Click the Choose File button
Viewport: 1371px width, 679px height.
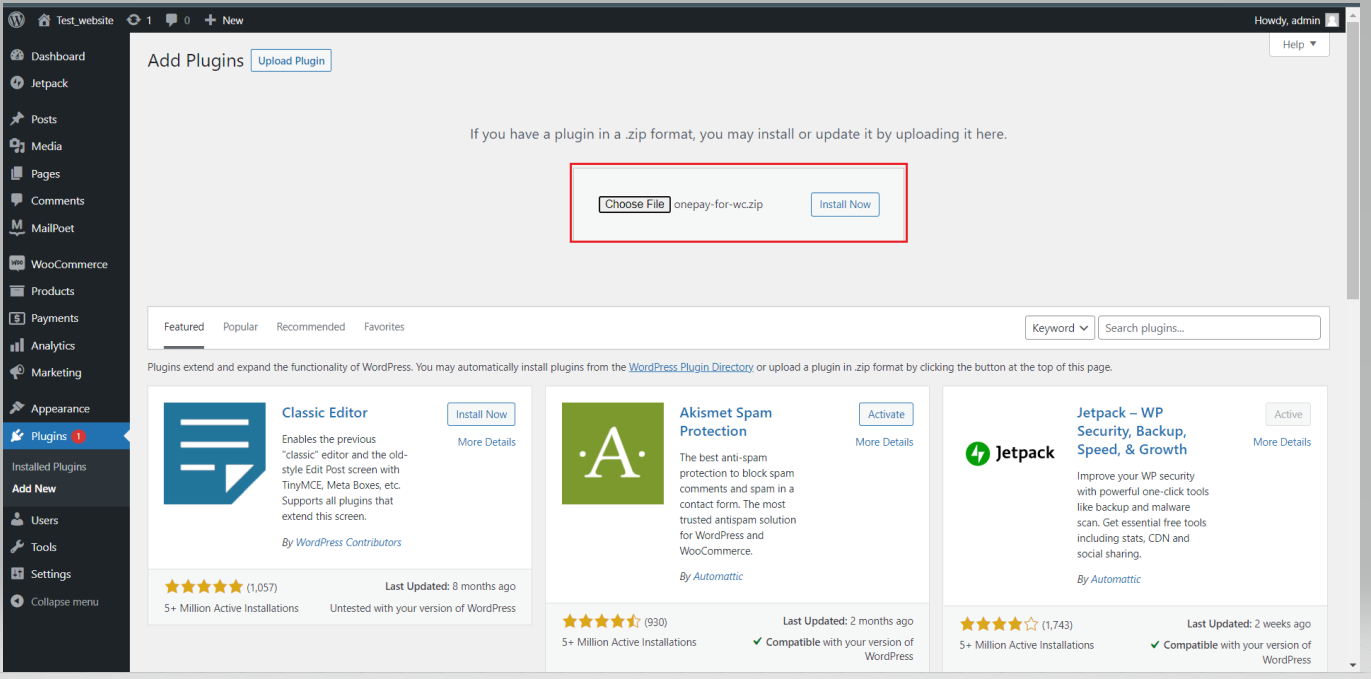coord(635,204)
